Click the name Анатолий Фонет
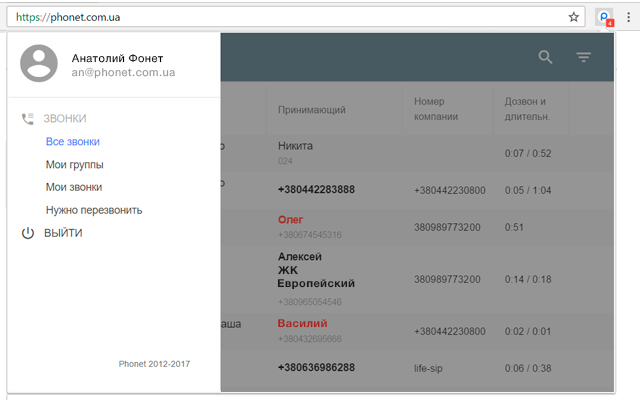 118,58
